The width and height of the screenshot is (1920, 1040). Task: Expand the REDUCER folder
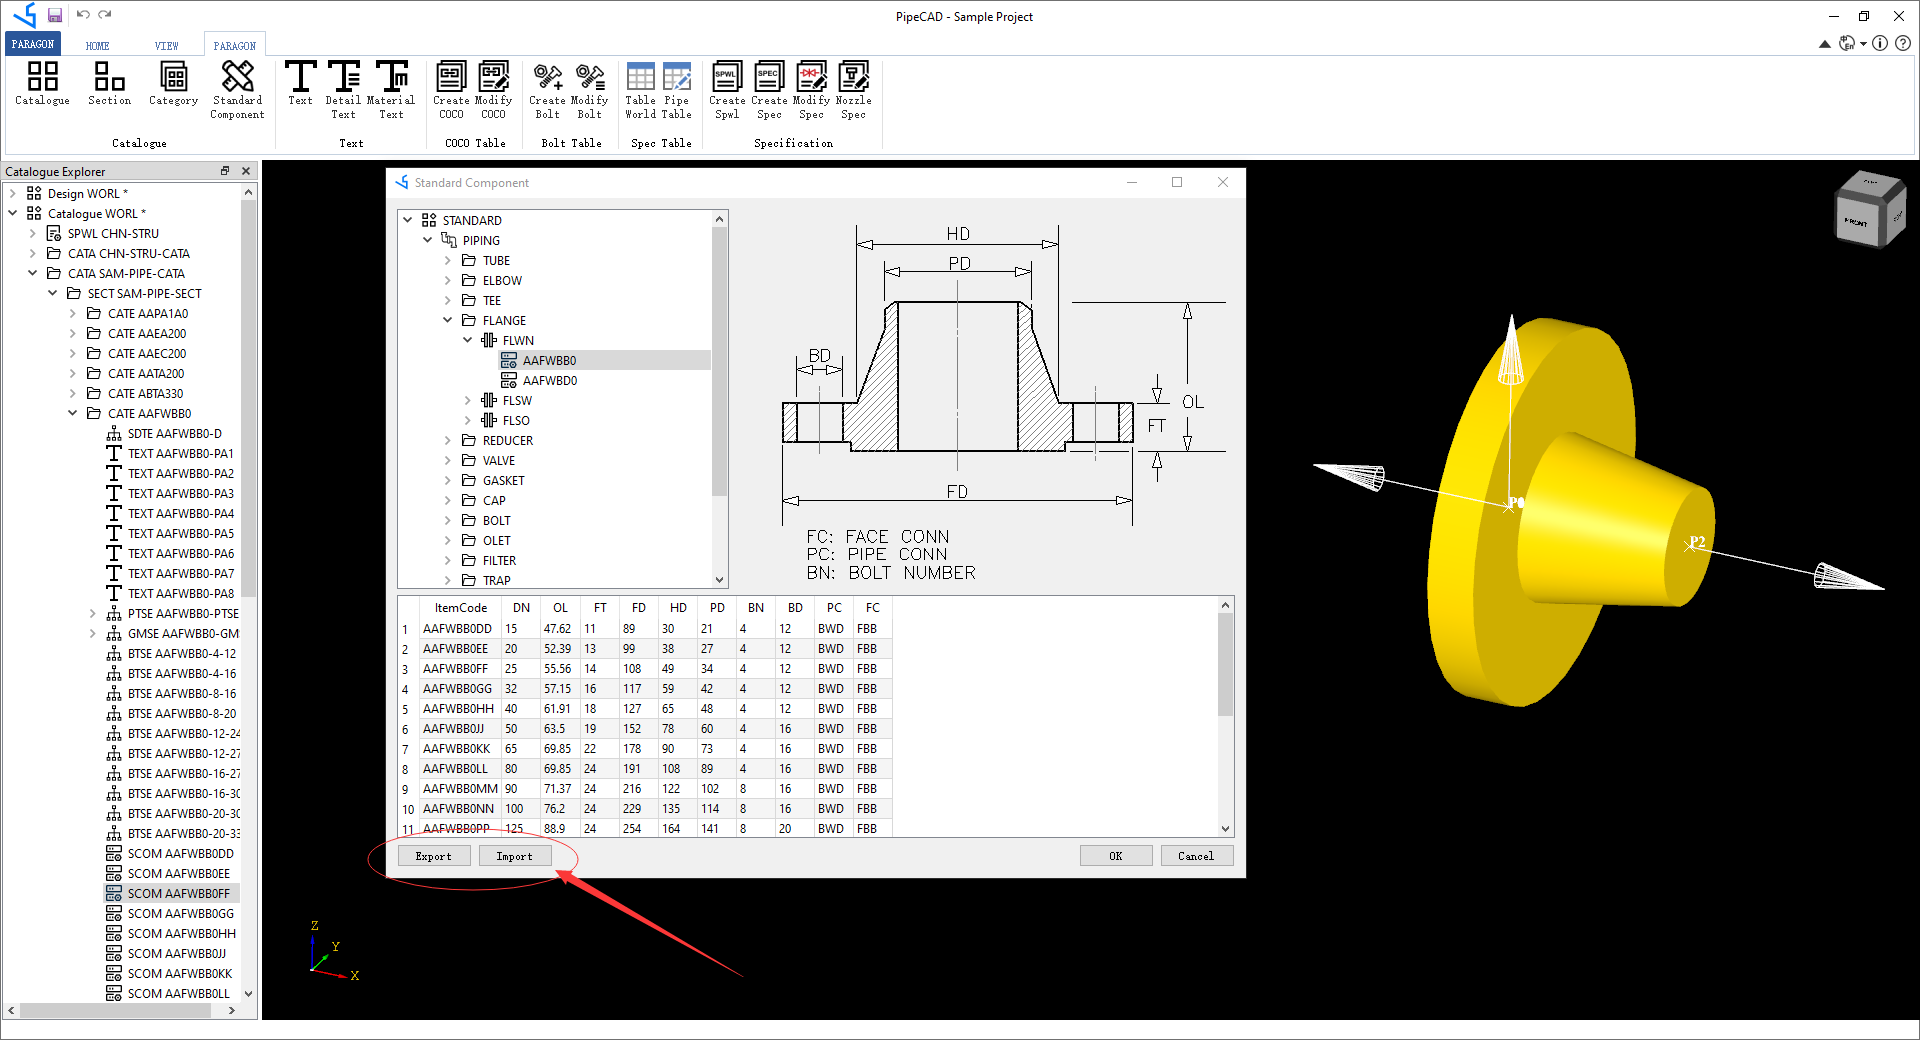click(x=448, y=440)
